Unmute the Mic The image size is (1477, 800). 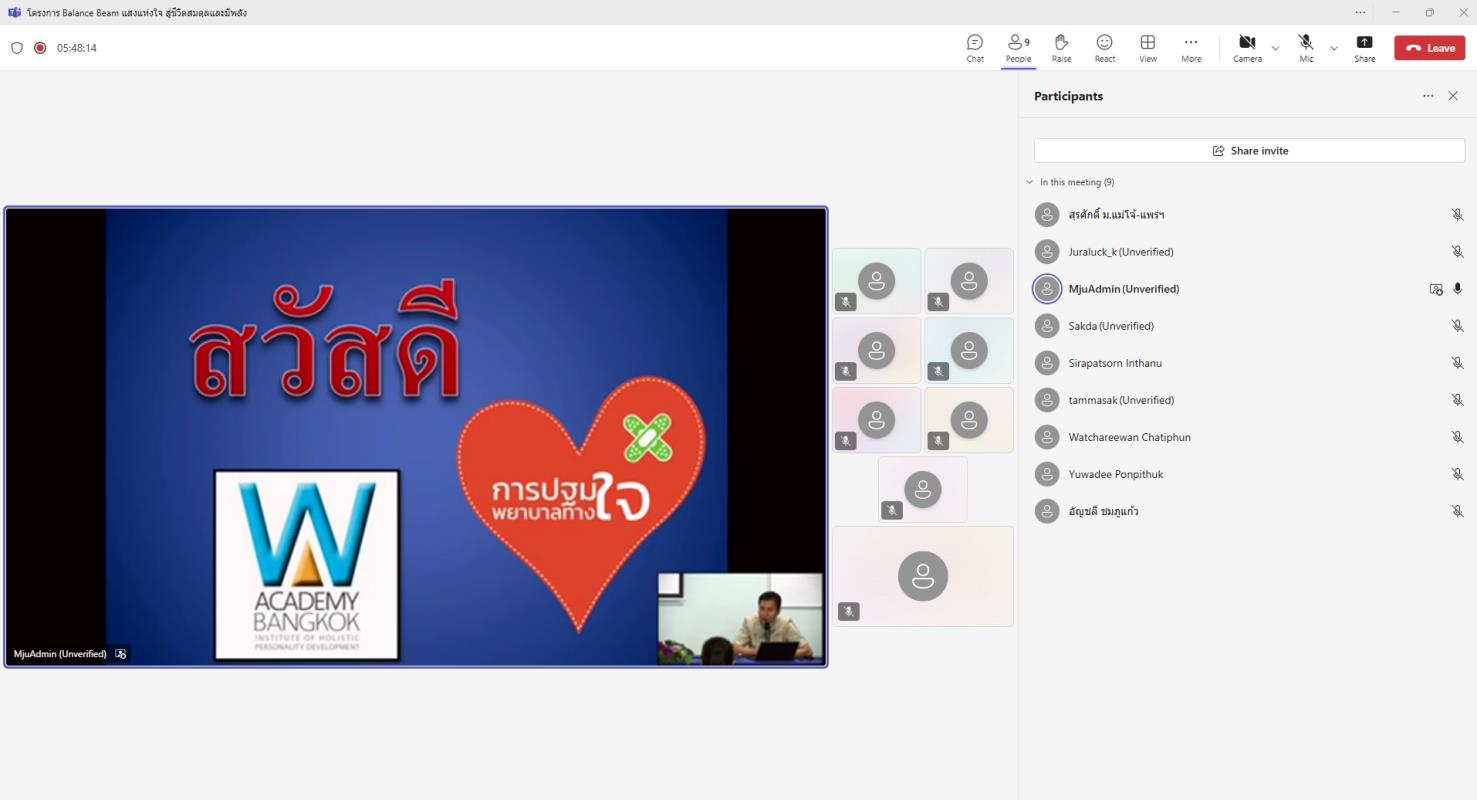(1306, 47)
